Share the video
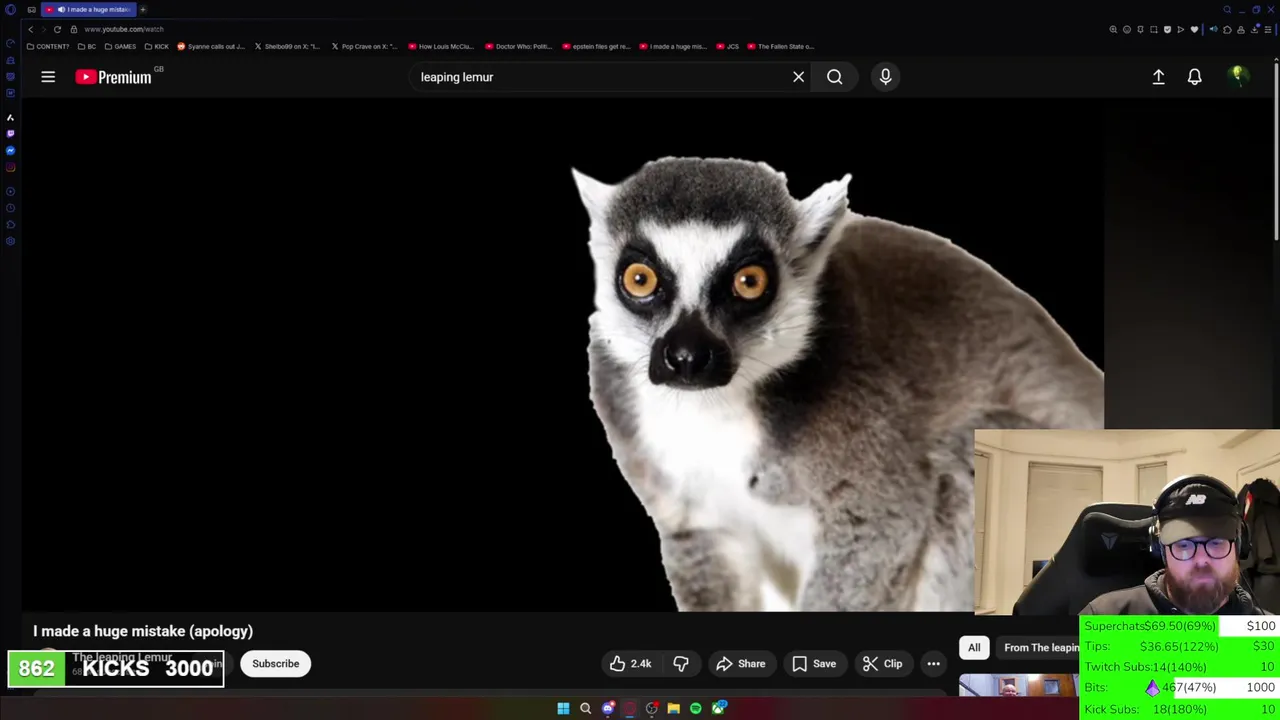This screenshot has width=1280, height=720. (x=740, y=664)
